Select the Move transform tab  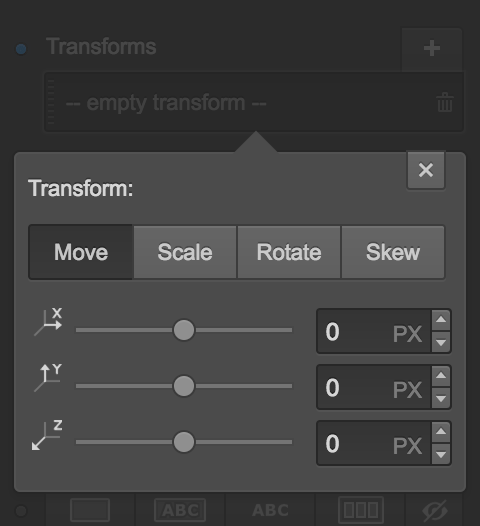(x=81, y=252)
